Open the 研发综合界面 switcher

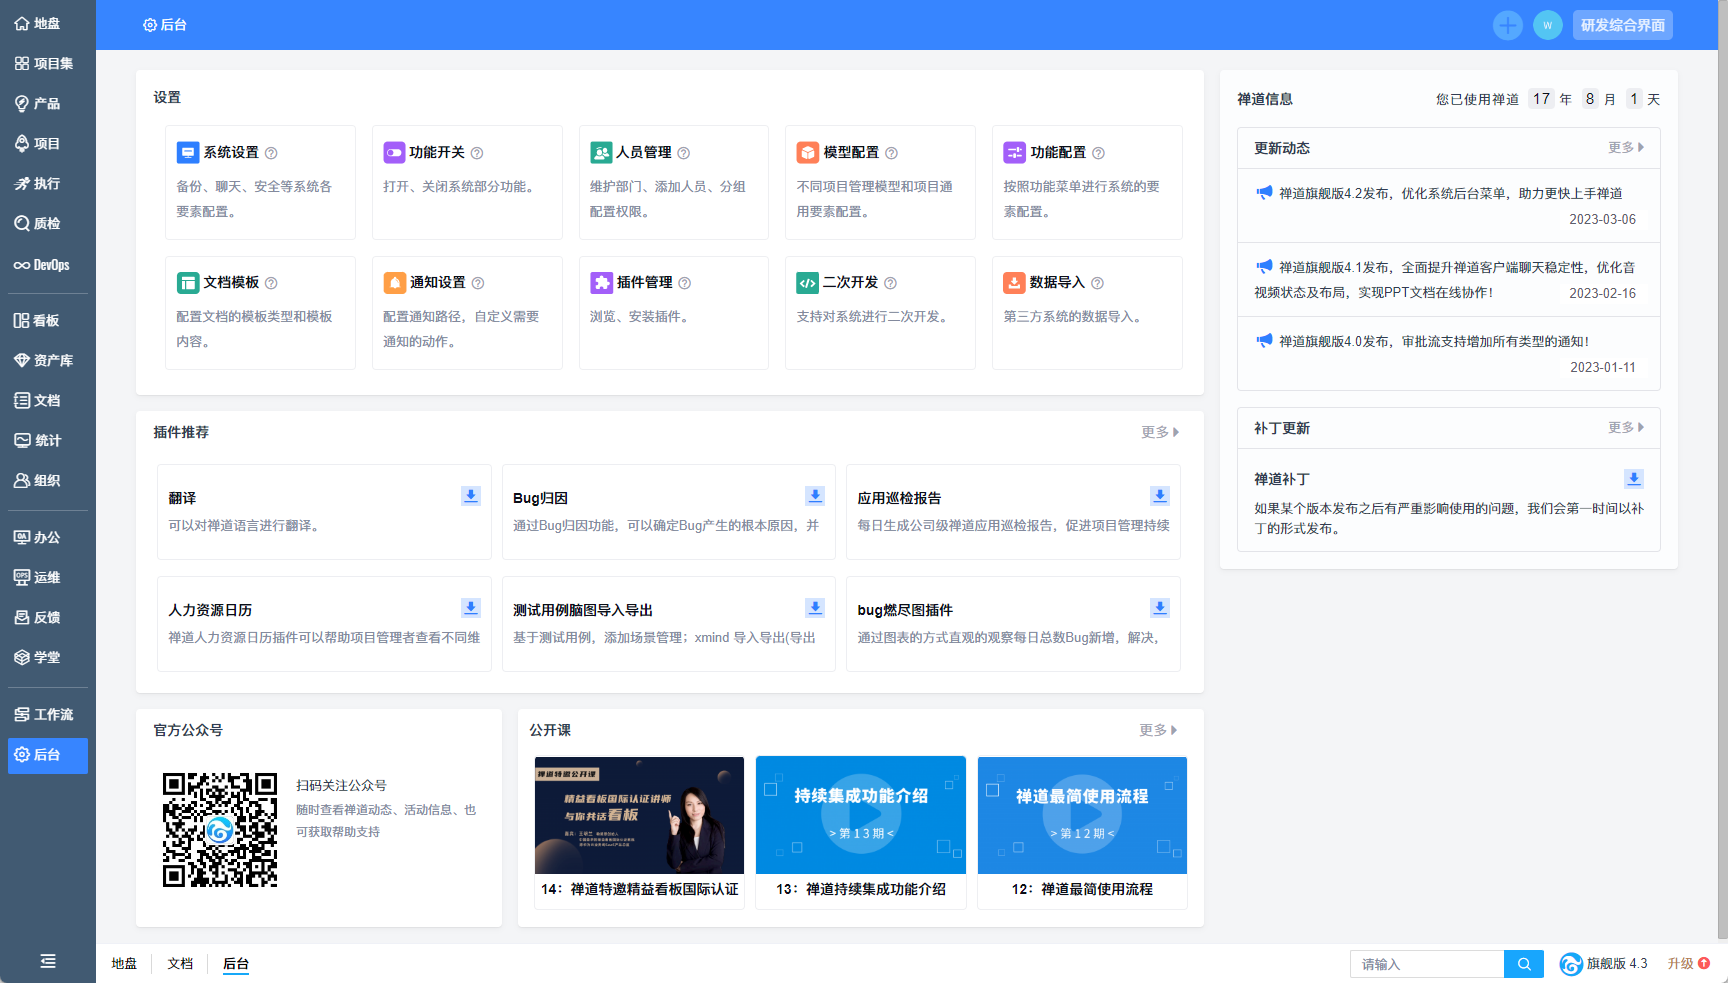click(1623, 25)
